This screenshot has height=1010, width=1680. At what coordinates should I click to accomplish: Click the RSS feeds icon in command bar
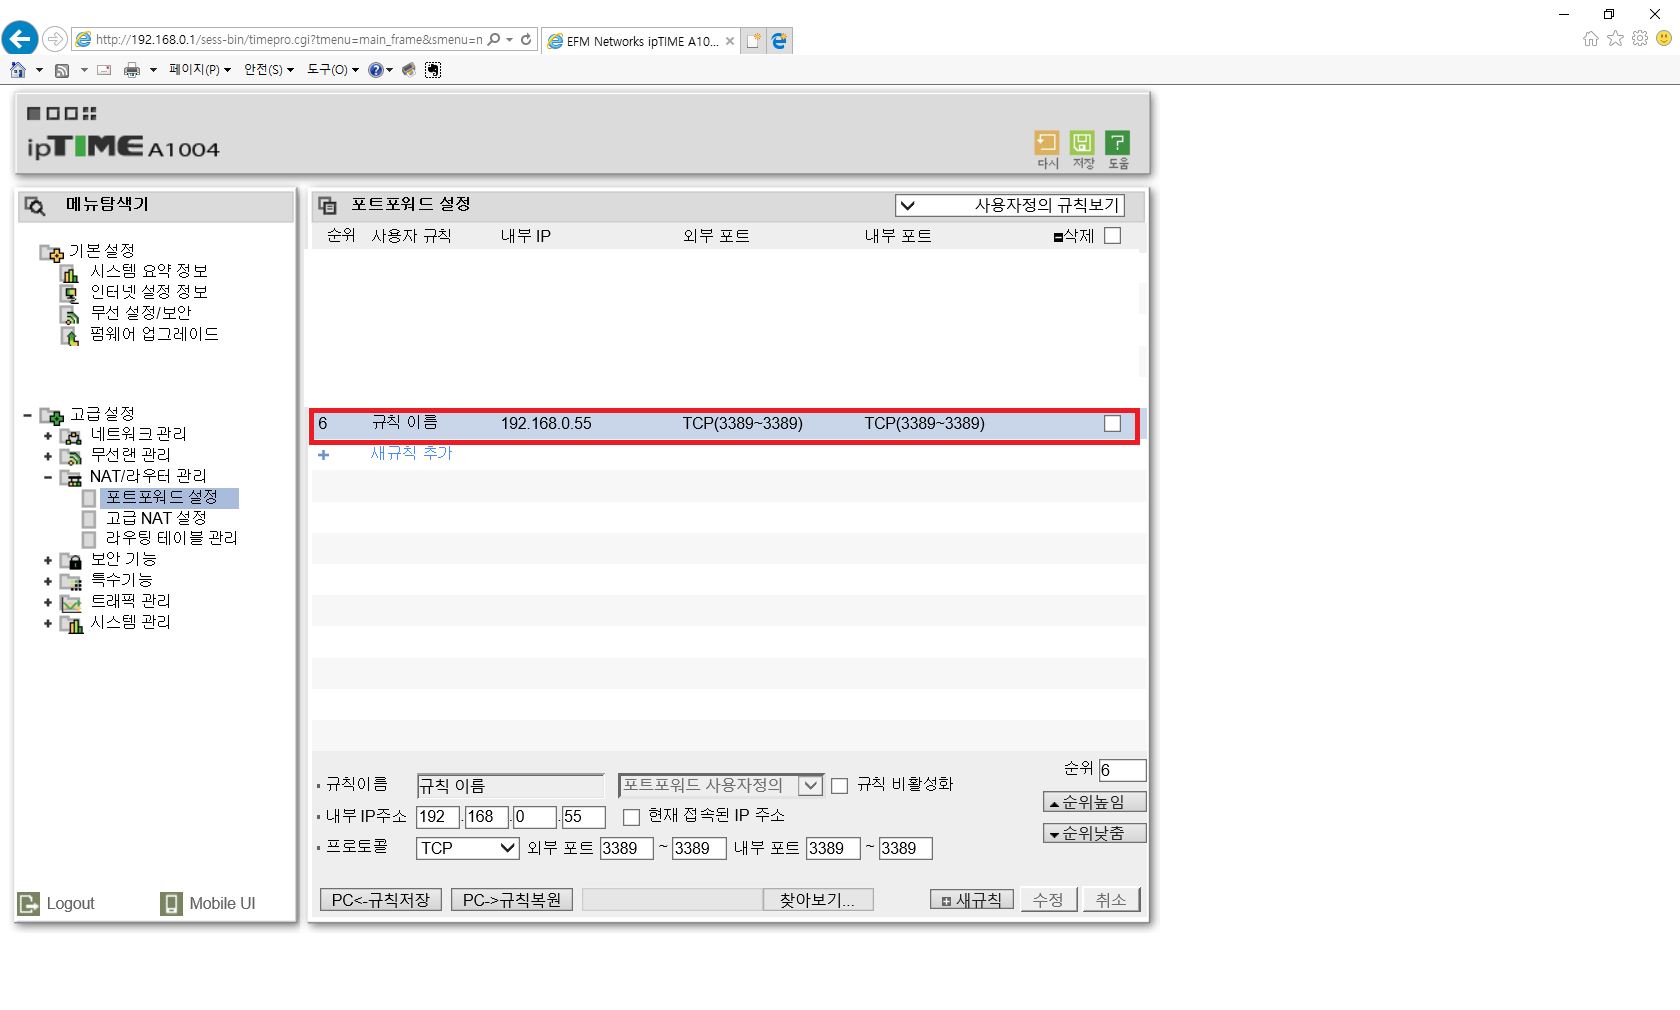62,70
